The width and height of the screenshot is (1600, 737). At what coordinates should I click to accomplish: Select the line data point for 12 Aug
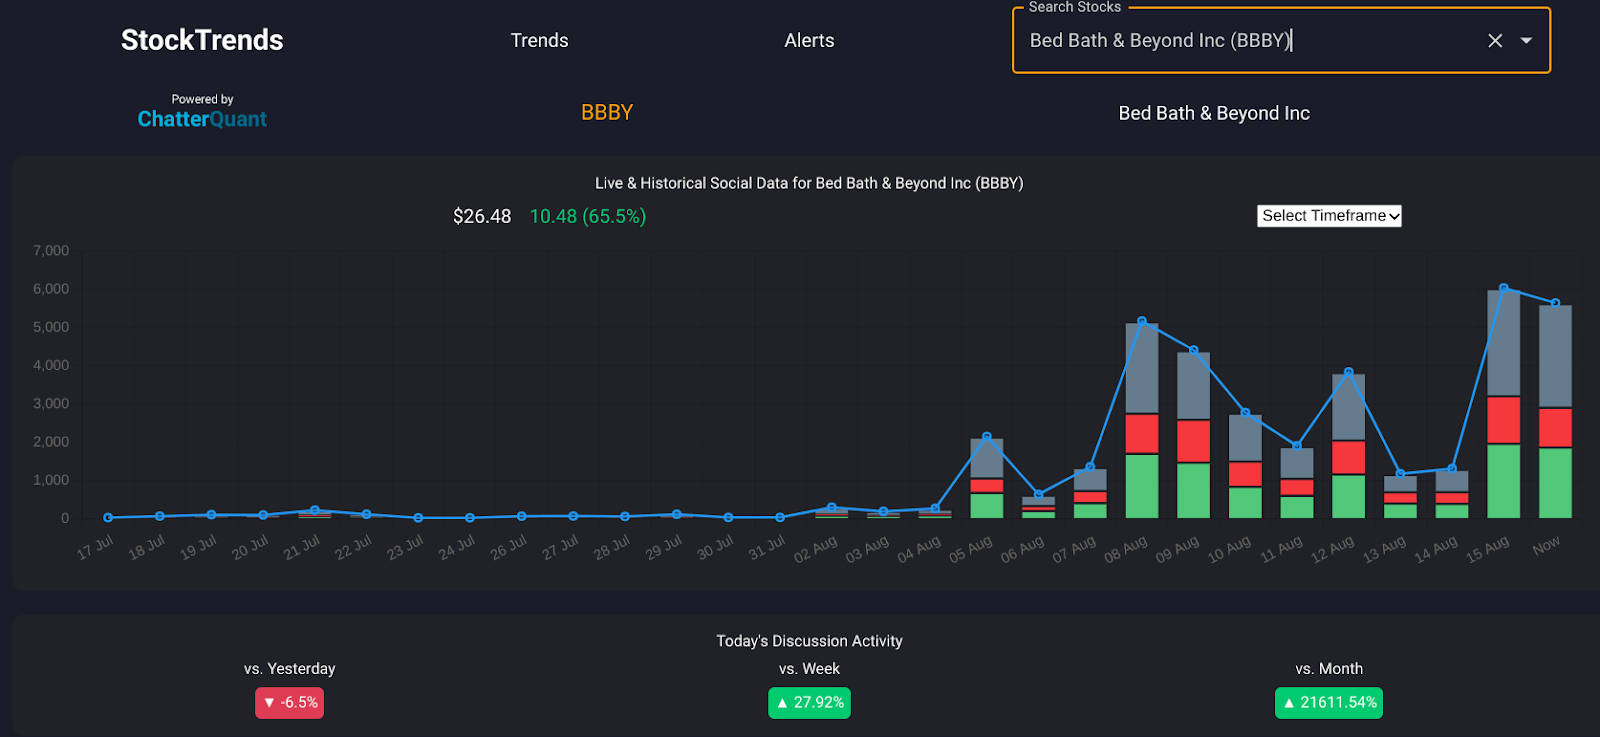coord(1349,372)
